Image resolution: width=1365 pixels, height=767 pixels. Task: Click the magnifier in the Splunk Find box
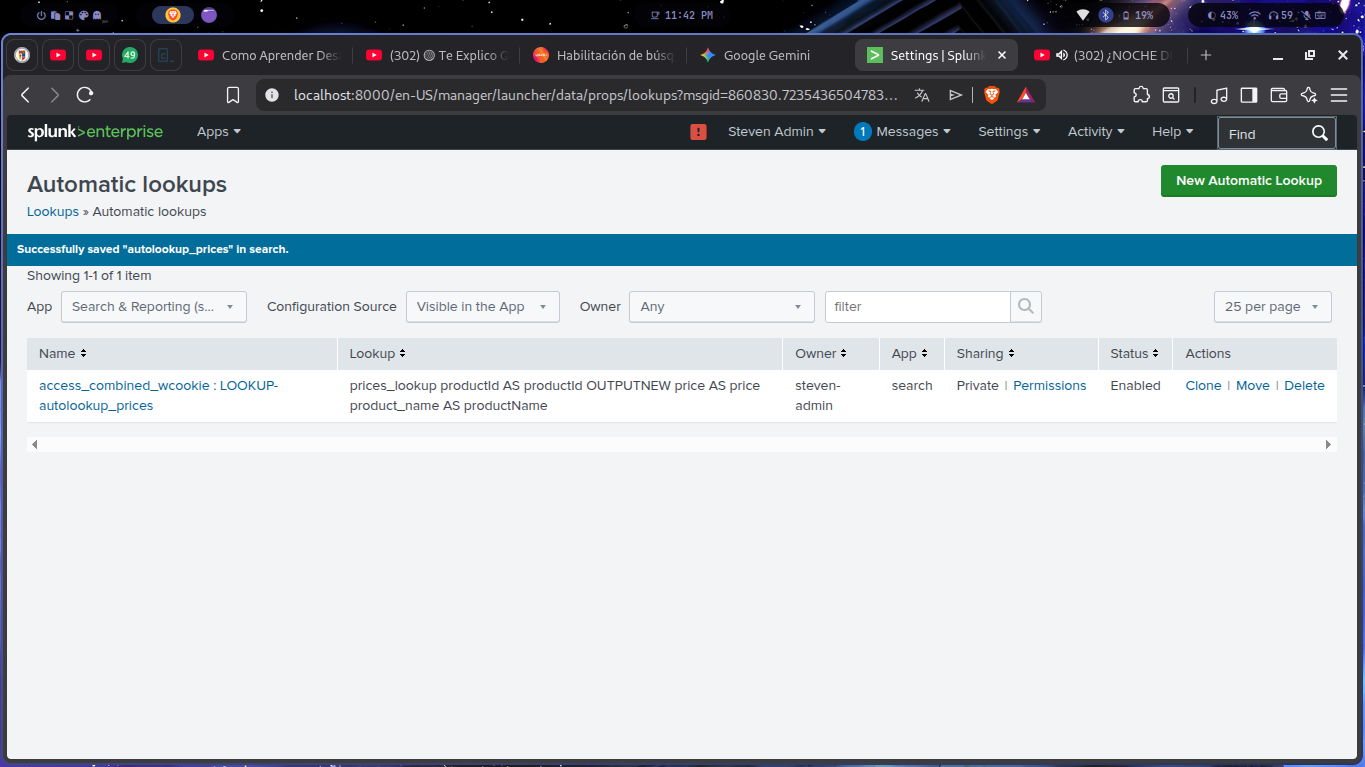click(1319, 132)
